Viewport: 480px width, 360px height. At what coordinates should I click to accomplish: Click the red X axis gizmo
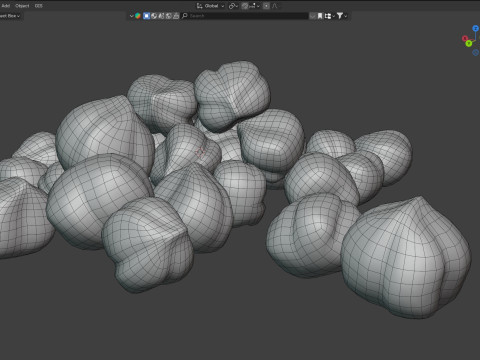[465, 39]
